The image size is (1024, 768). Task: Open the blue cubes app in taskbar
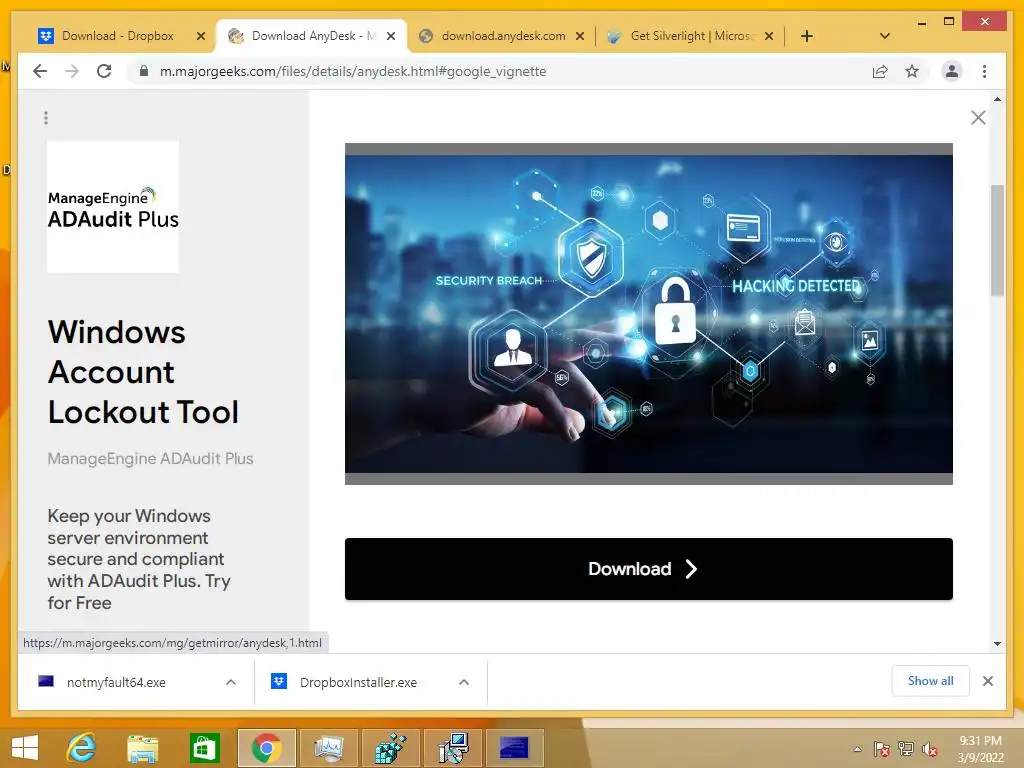point(391,748)
